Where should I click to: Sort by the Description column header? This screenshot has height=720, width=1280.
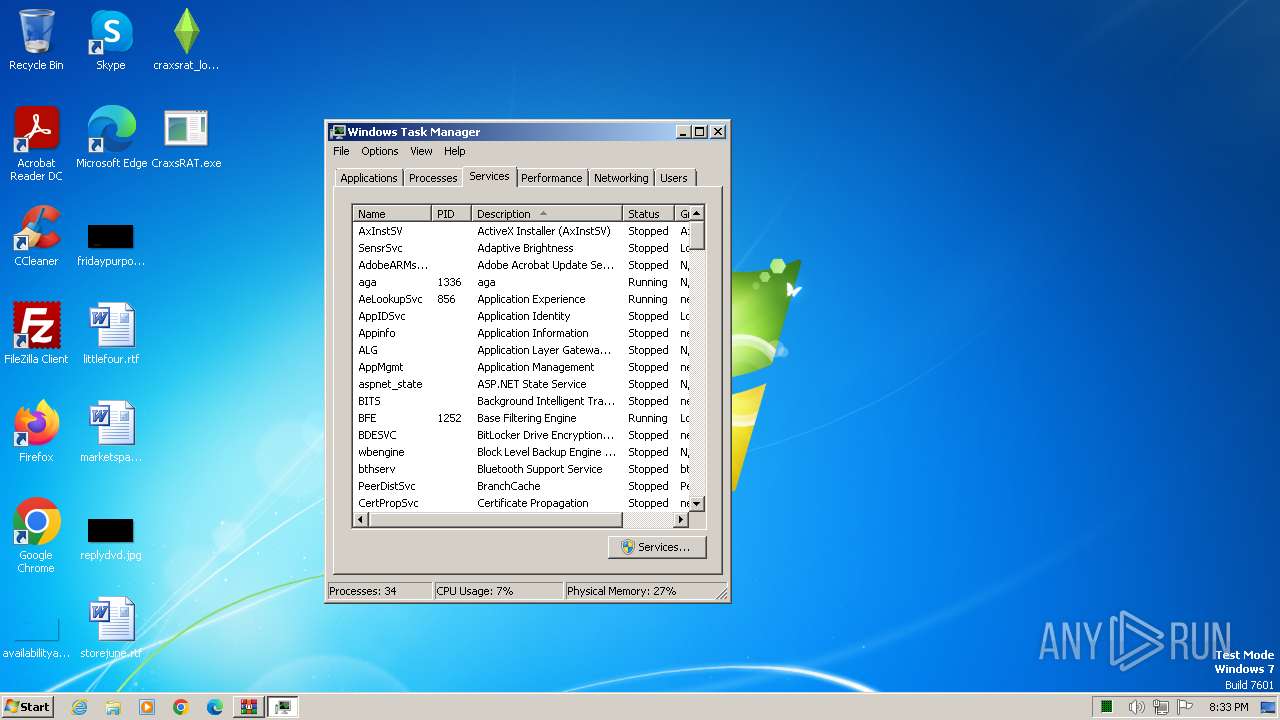[546, 214]
